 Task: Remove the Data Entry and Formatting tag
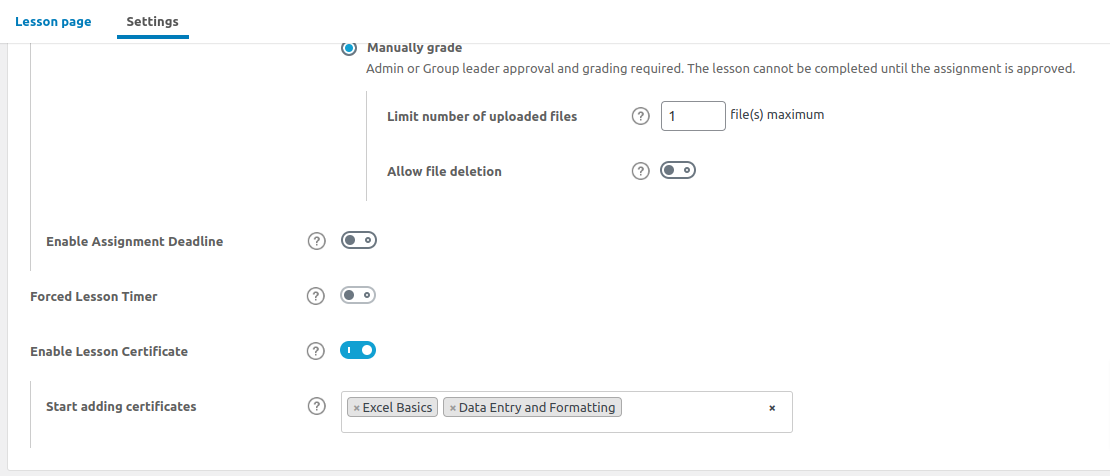tap(452, 408)
